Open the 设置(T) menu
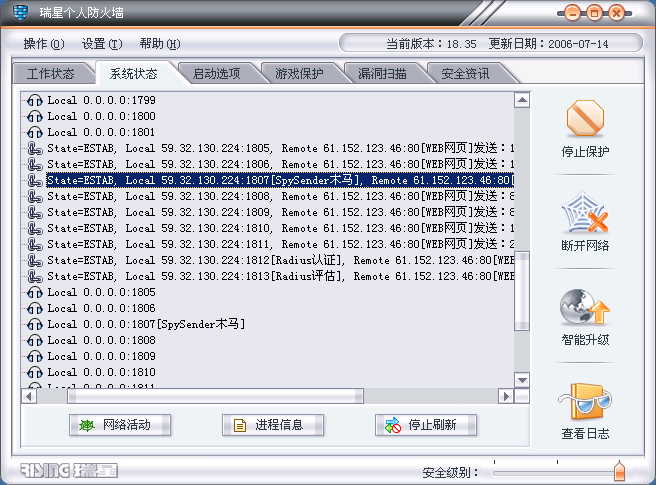The image size is (656, 485). (102, 44)
